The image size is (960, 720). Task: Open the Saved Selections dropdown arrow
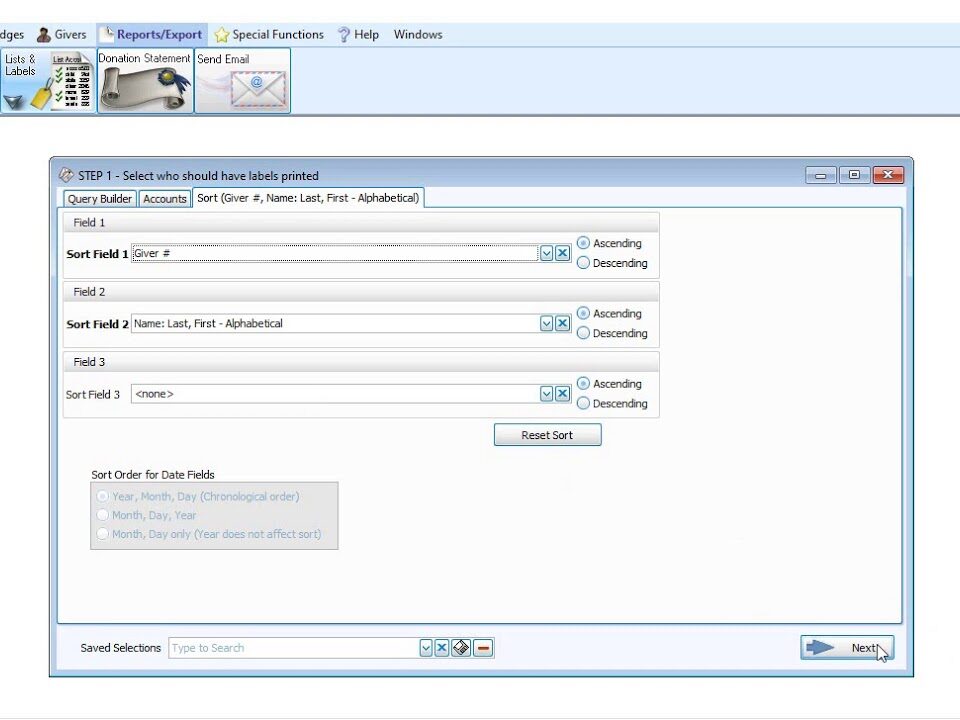(426, 648)
